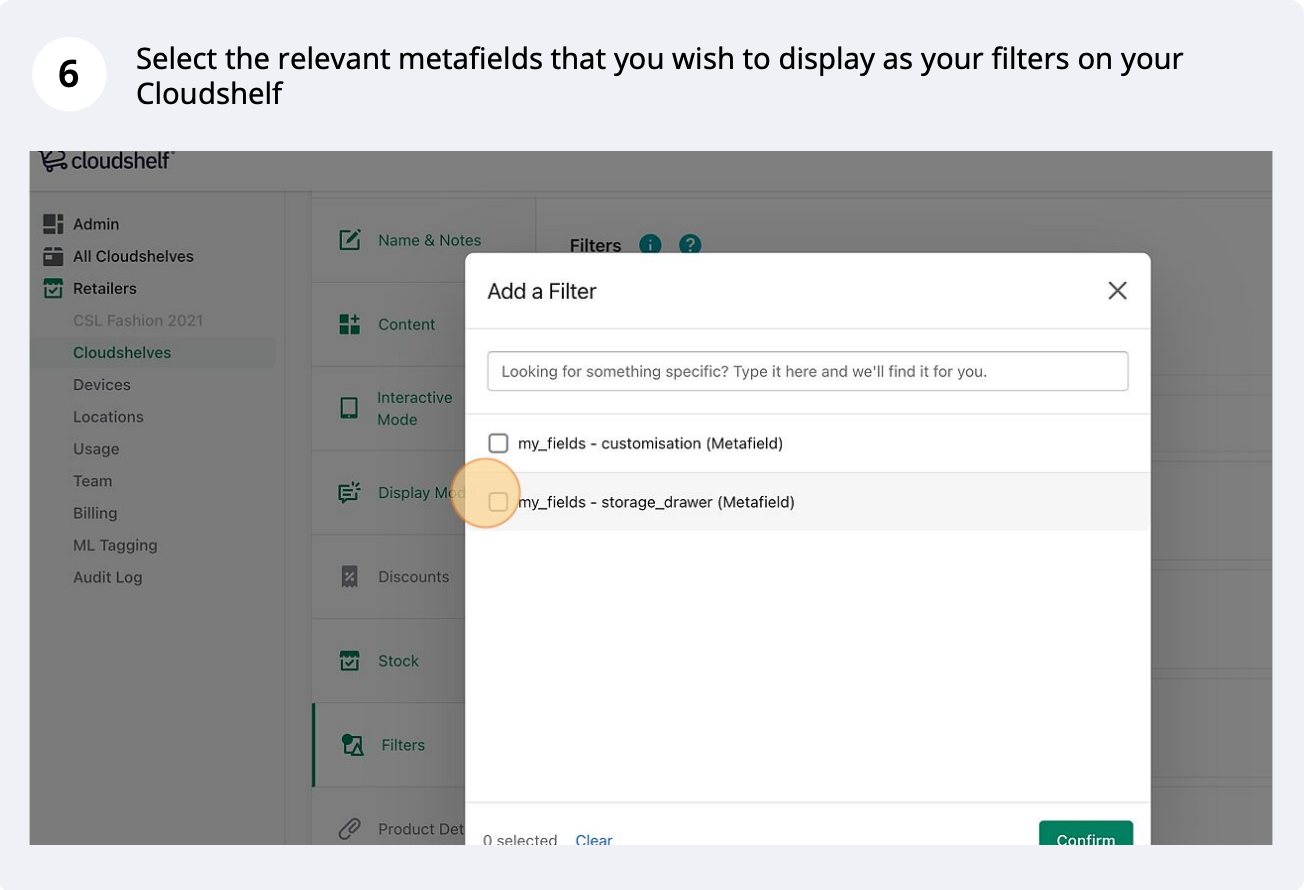Go to Cloudshelves section
The width and height of the screenshot is (1304, 890).
point(122,352)
